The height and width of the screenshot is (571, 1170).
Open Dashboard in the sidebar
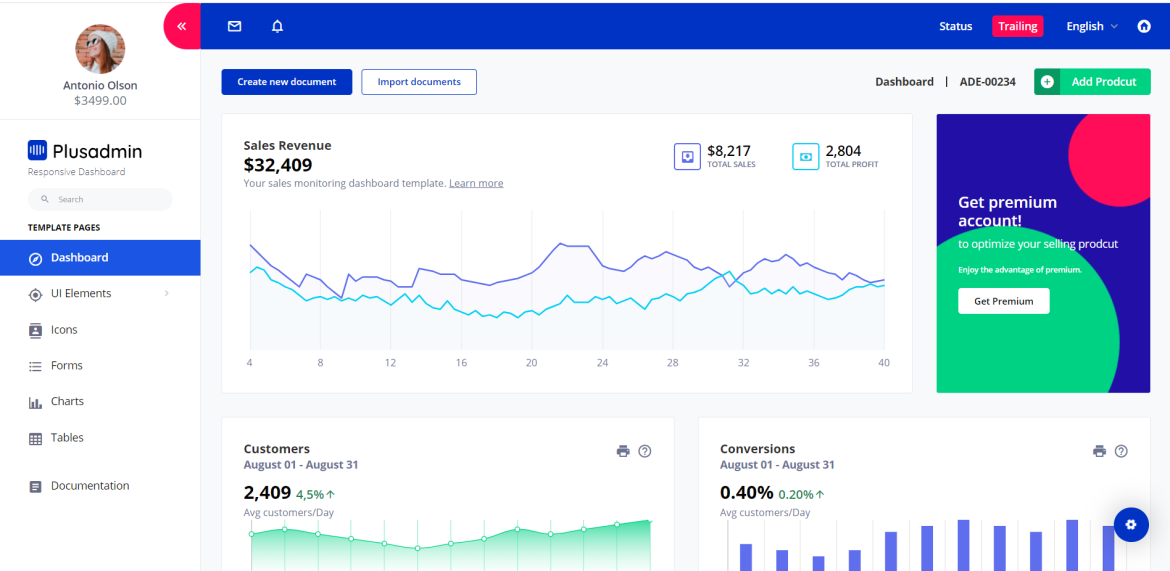tap(100, 258)
